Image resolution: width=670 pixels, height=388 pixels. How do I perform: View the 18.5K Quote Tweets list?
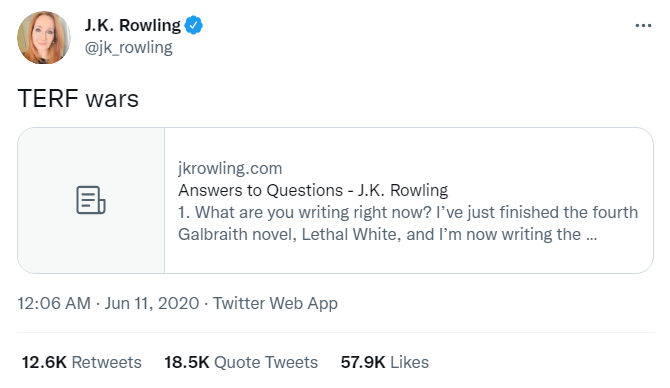click(241, 362)
